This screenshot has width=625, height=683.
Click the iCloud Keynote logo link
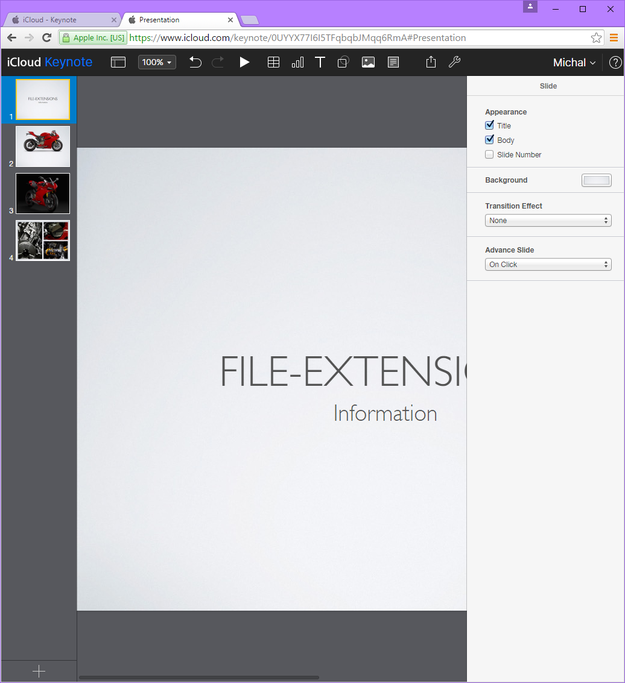[50, 62]
